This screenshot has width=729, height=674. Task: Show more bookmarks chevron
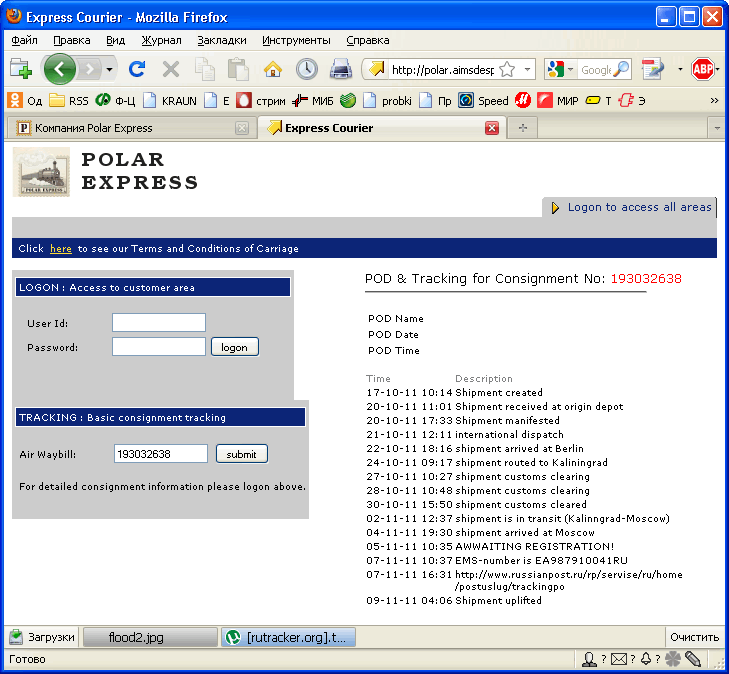point(715,100)
